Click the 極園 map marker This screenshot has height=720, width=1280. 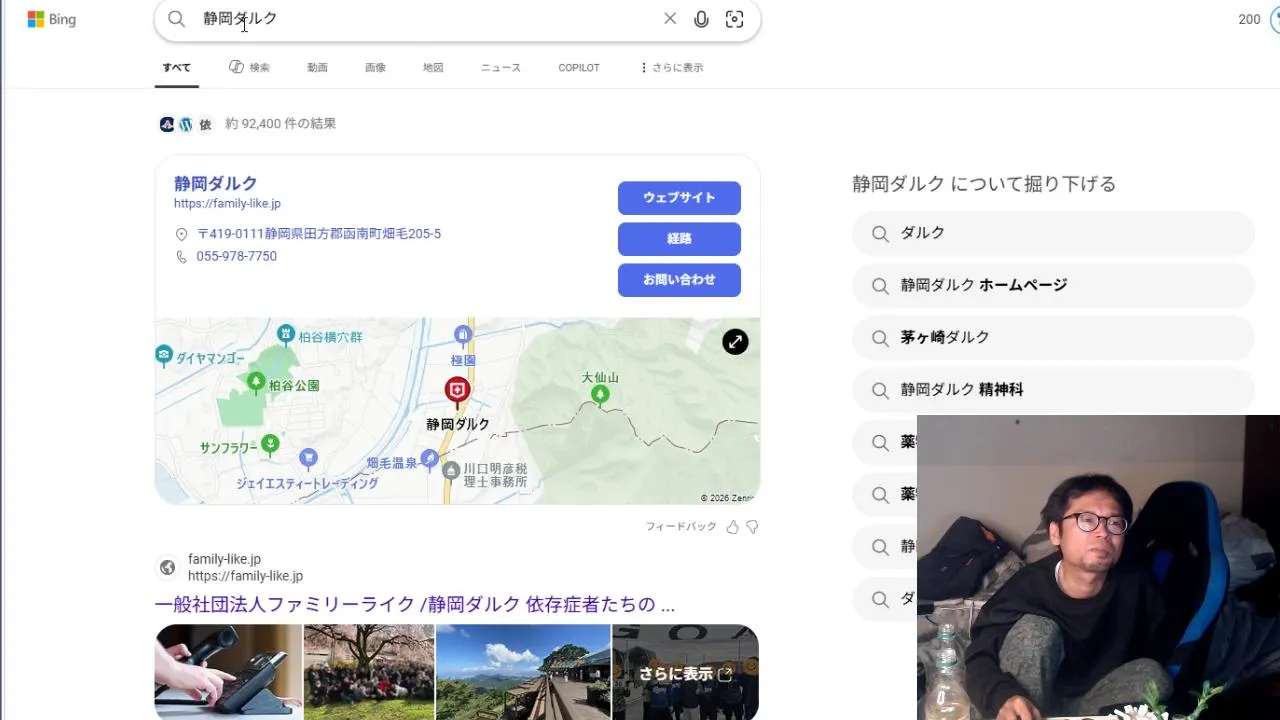point(463,334)
